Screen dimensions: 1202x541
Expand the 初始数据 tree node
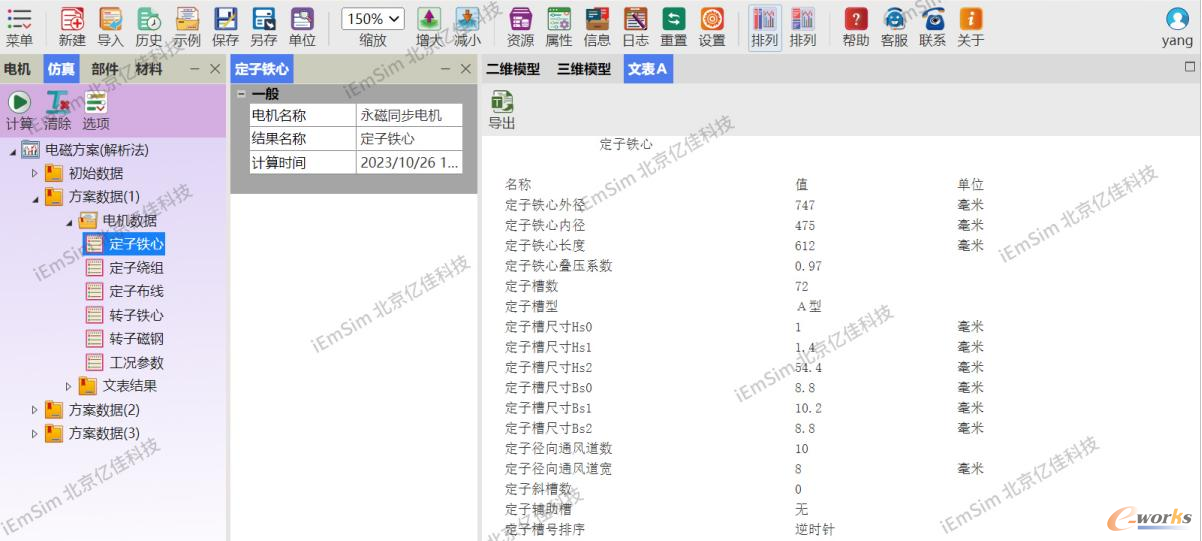coord(35,173)
